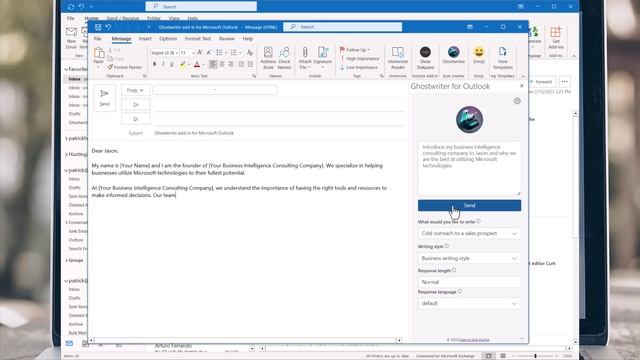The height and width of the screenshot is (360, 640).
Task: Click the text highlight color marker
Action: click(183, 64)
